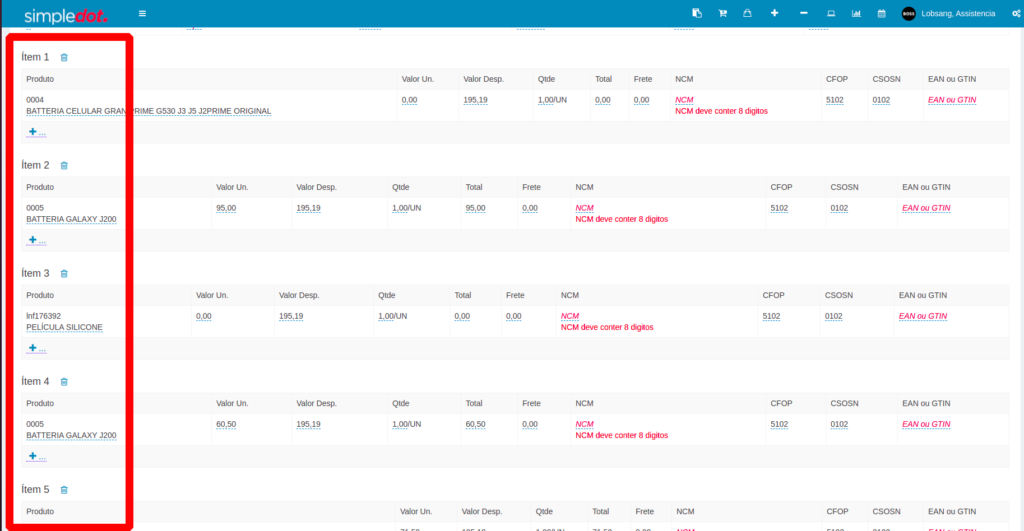Viewport: 1024px width, 531px height.
Task: Edit the NCM field of Ítem 1
Action: pos(684,100)
